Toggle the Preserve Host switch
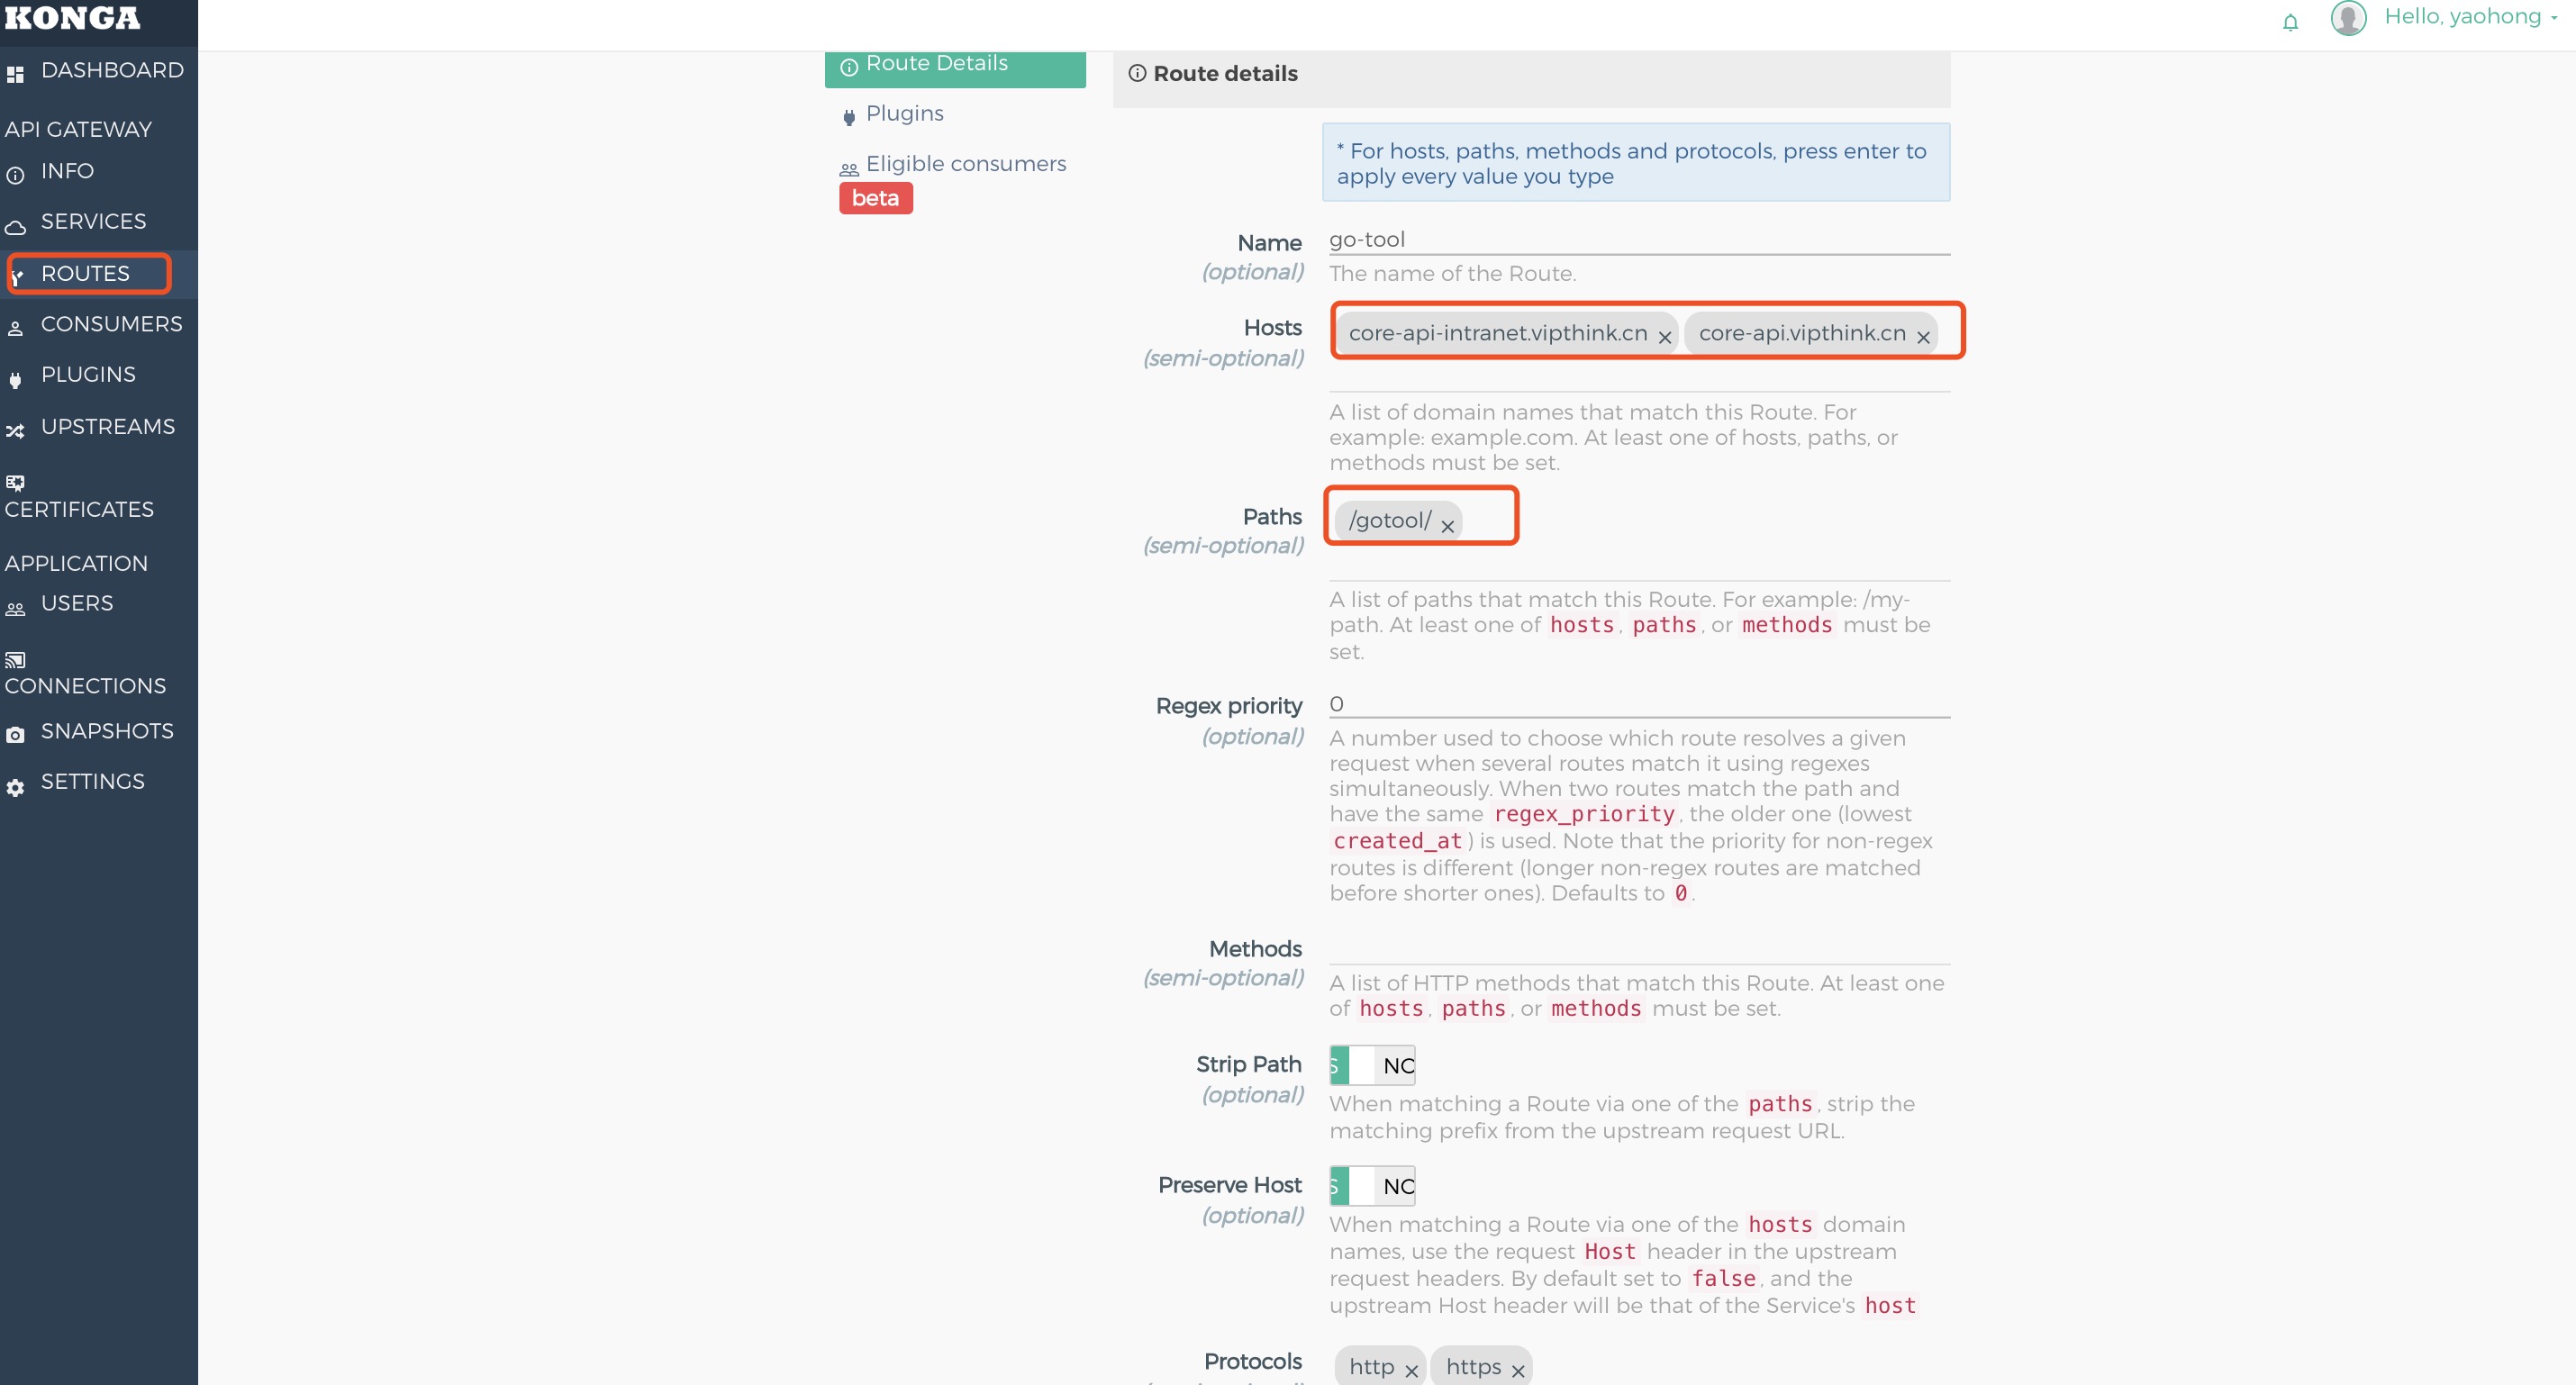Image resolution: width=2576 pixels, height=1385 pixels. (1372, 1186)
